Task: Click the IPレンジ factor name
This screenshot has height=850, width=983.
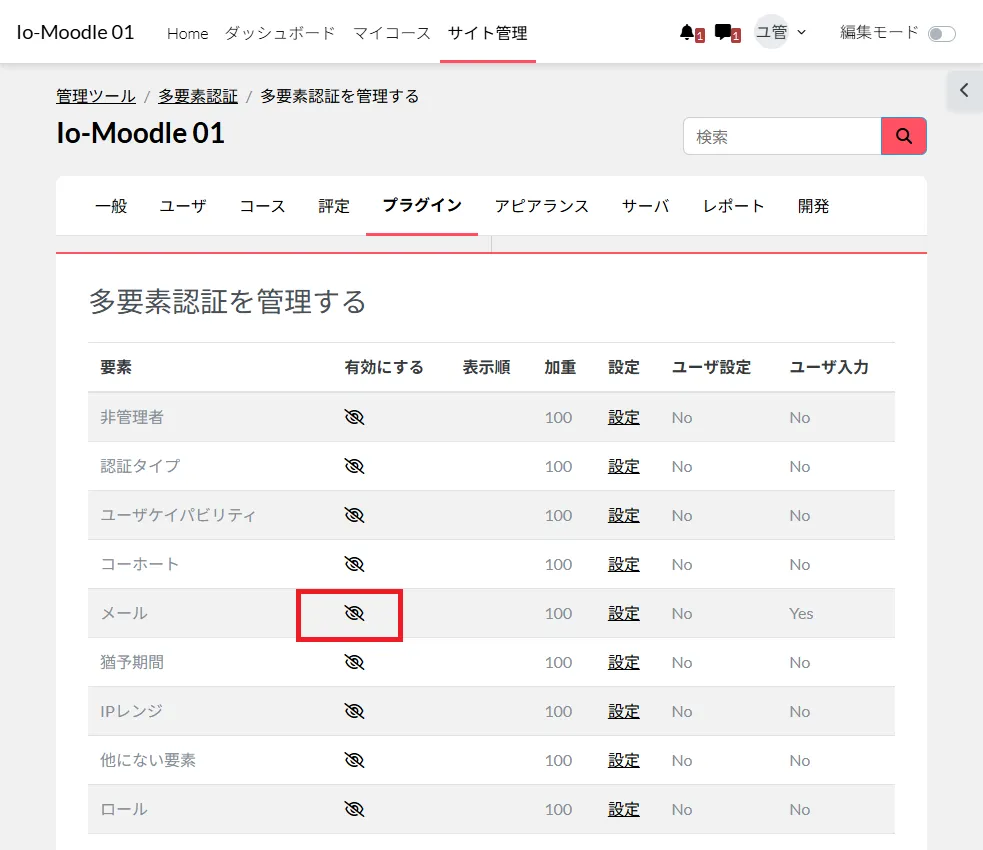Action: pyautogui.click(x=132, y=711)
